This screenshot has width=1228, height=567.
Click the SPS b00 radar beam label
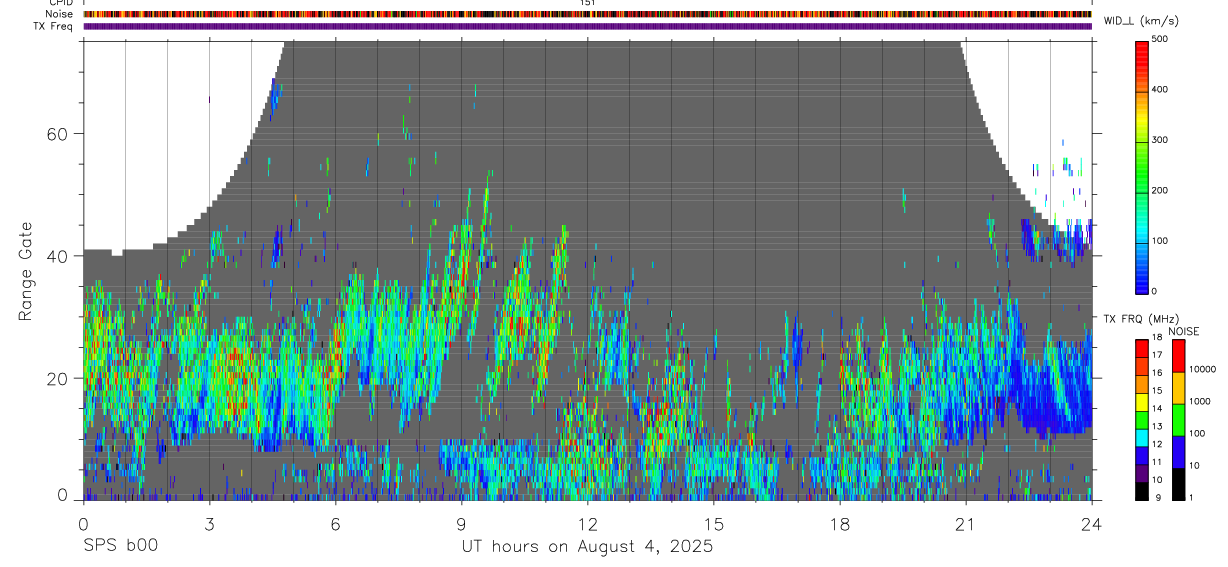120,546
